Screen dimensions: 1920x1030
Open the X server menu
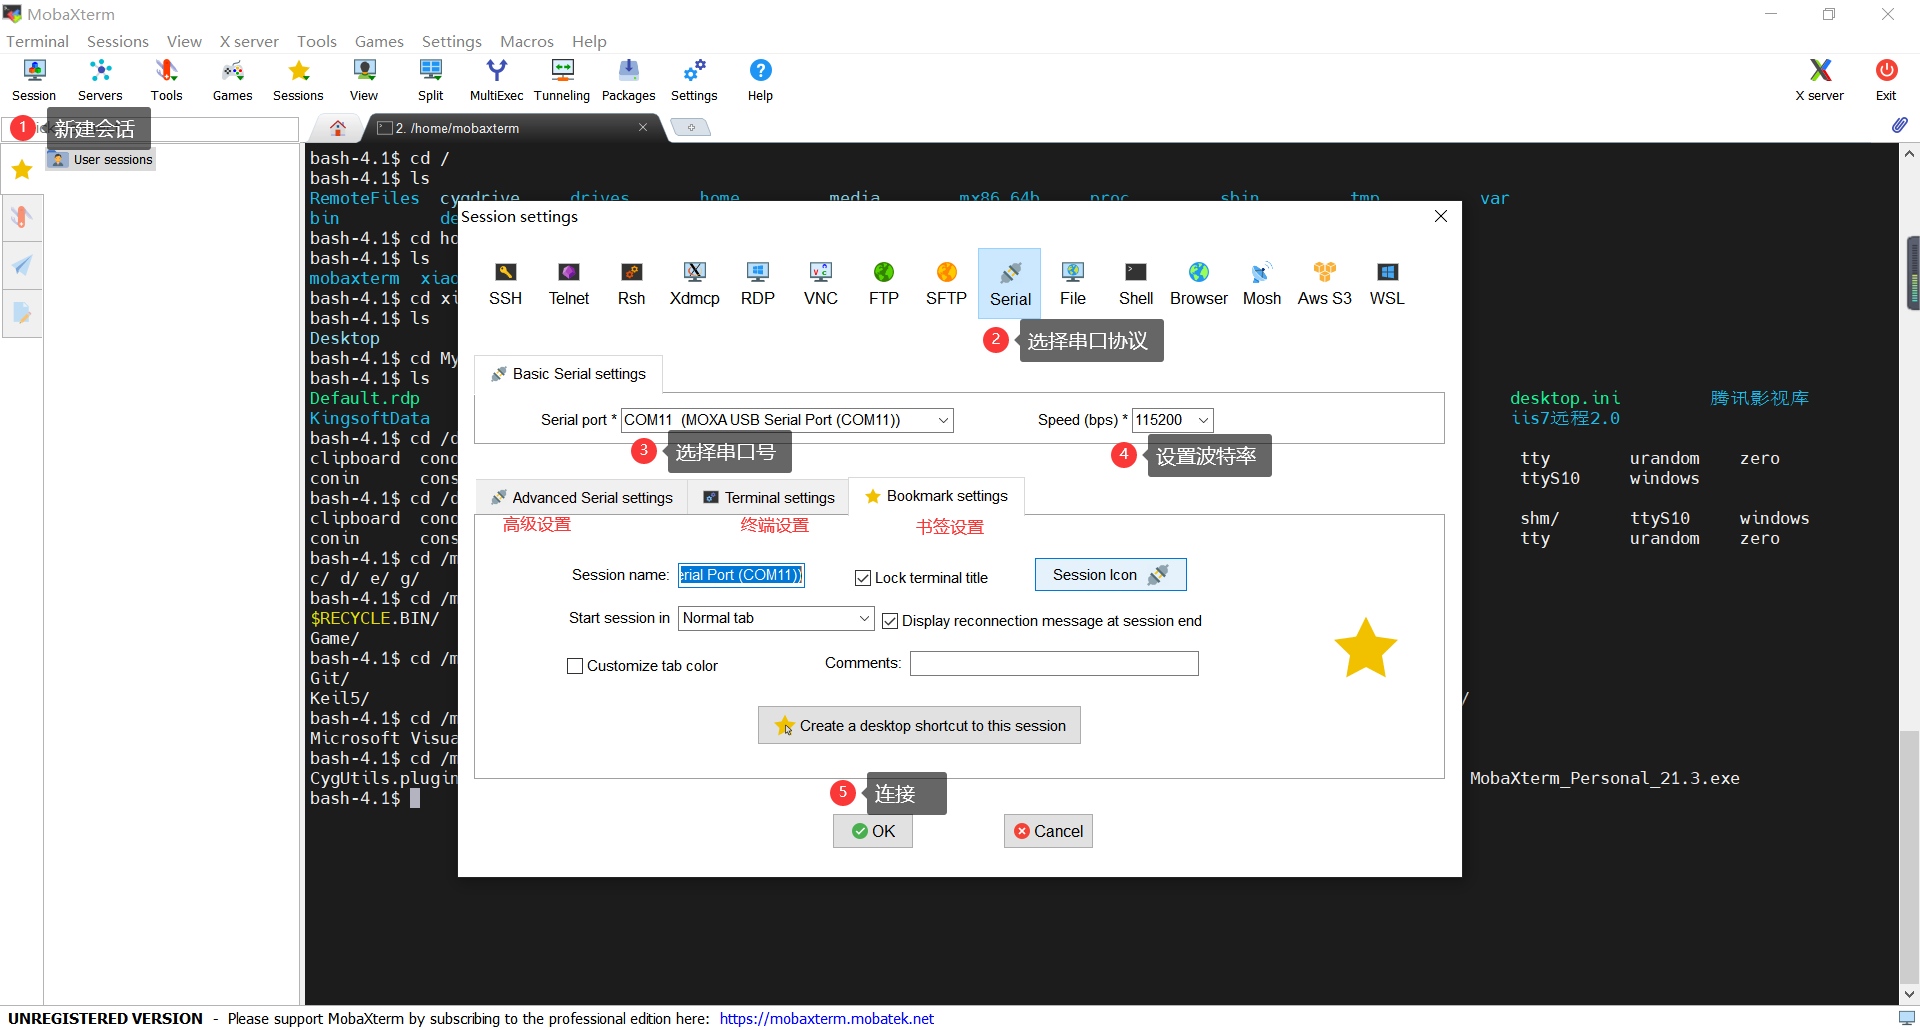(249, 41)
